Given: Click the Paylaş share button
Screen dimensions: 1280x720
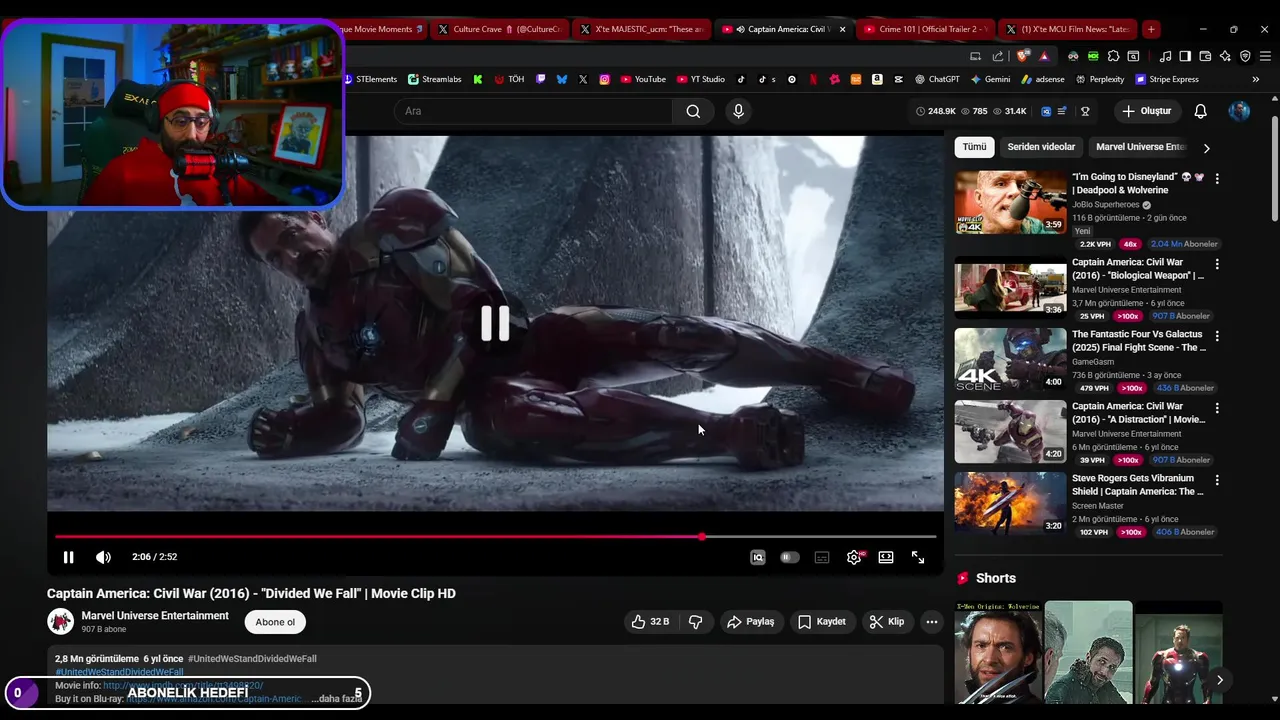Looking at the screenshot, I should (x=751, y=622).
